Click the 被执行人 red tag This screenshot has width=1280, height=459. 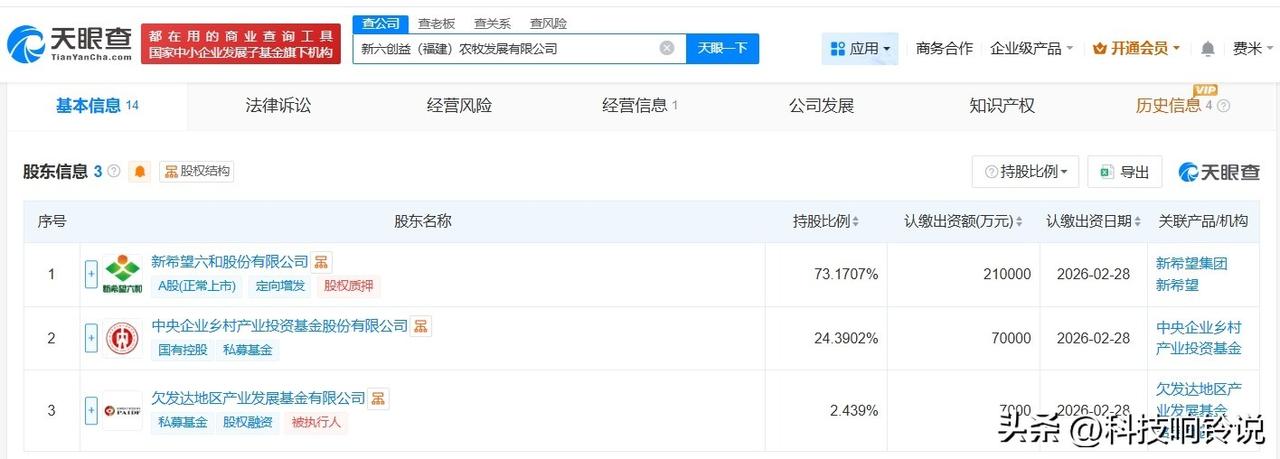[315, 422]
